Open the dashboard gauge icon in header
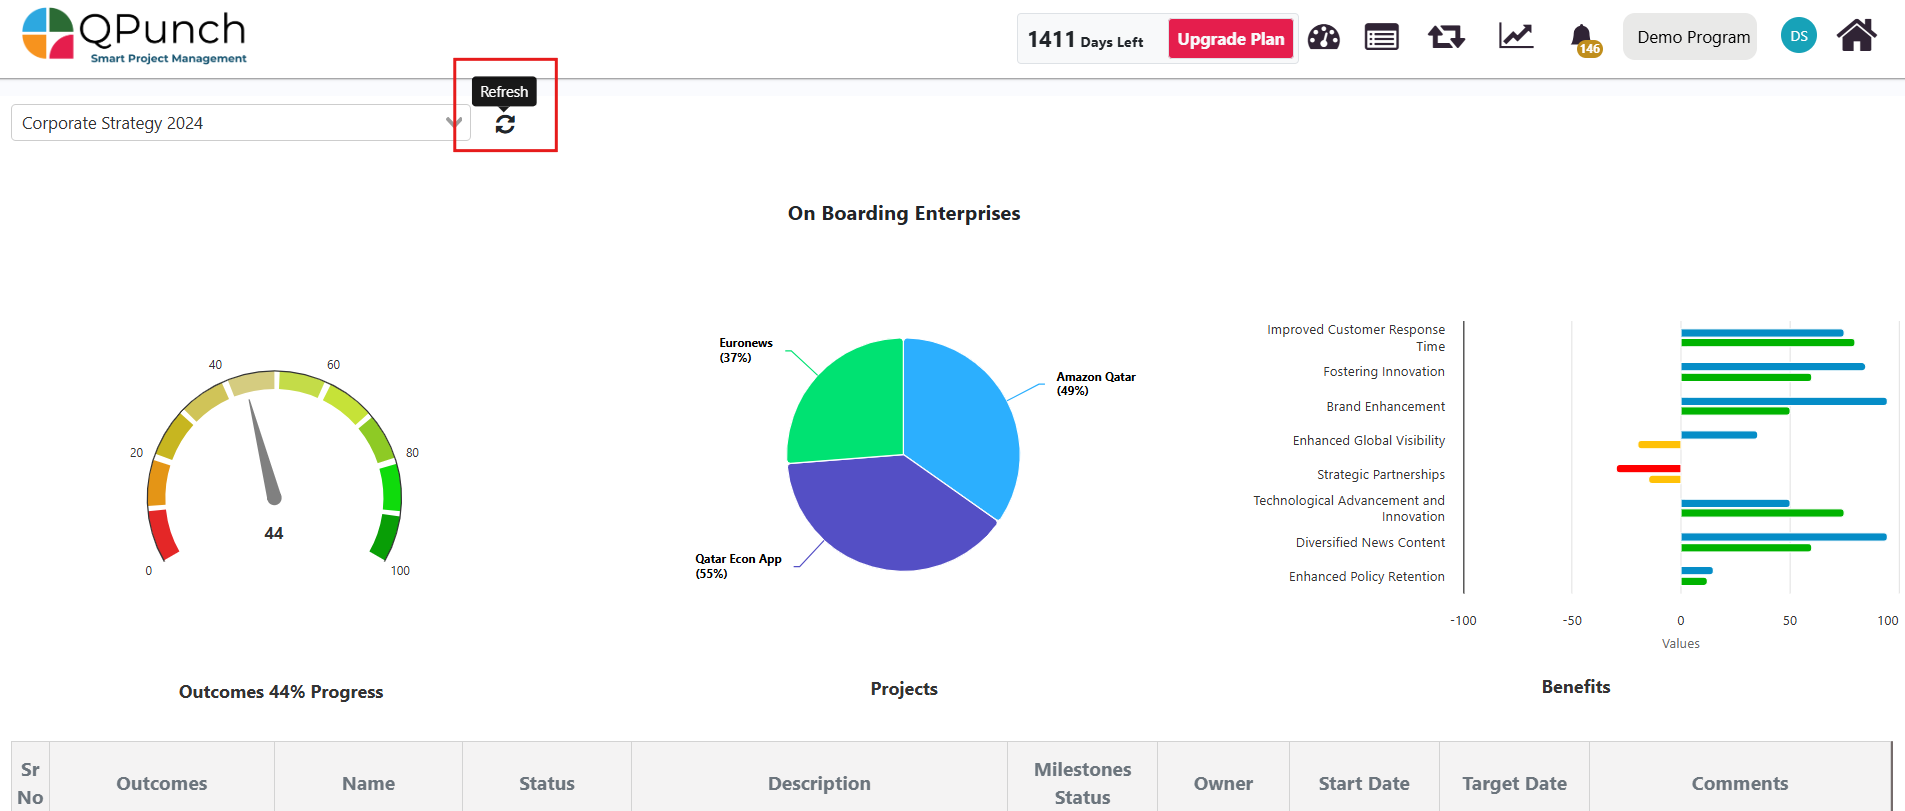 point(1323,38)
